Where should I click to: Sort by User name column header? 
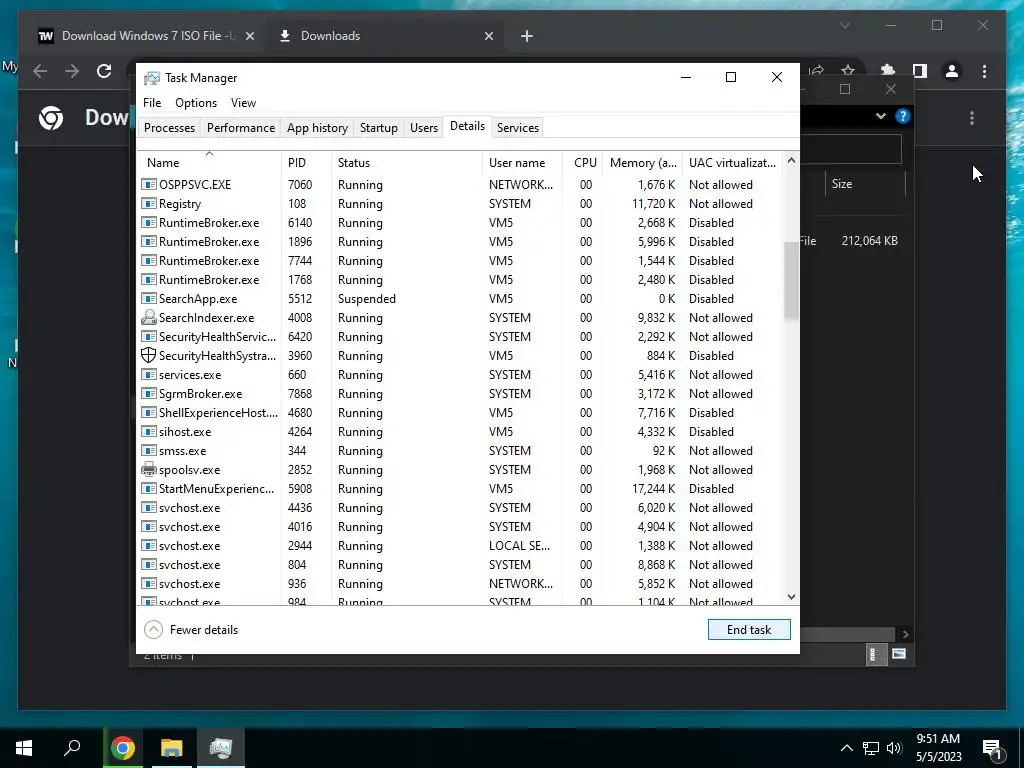coord(522,163)
